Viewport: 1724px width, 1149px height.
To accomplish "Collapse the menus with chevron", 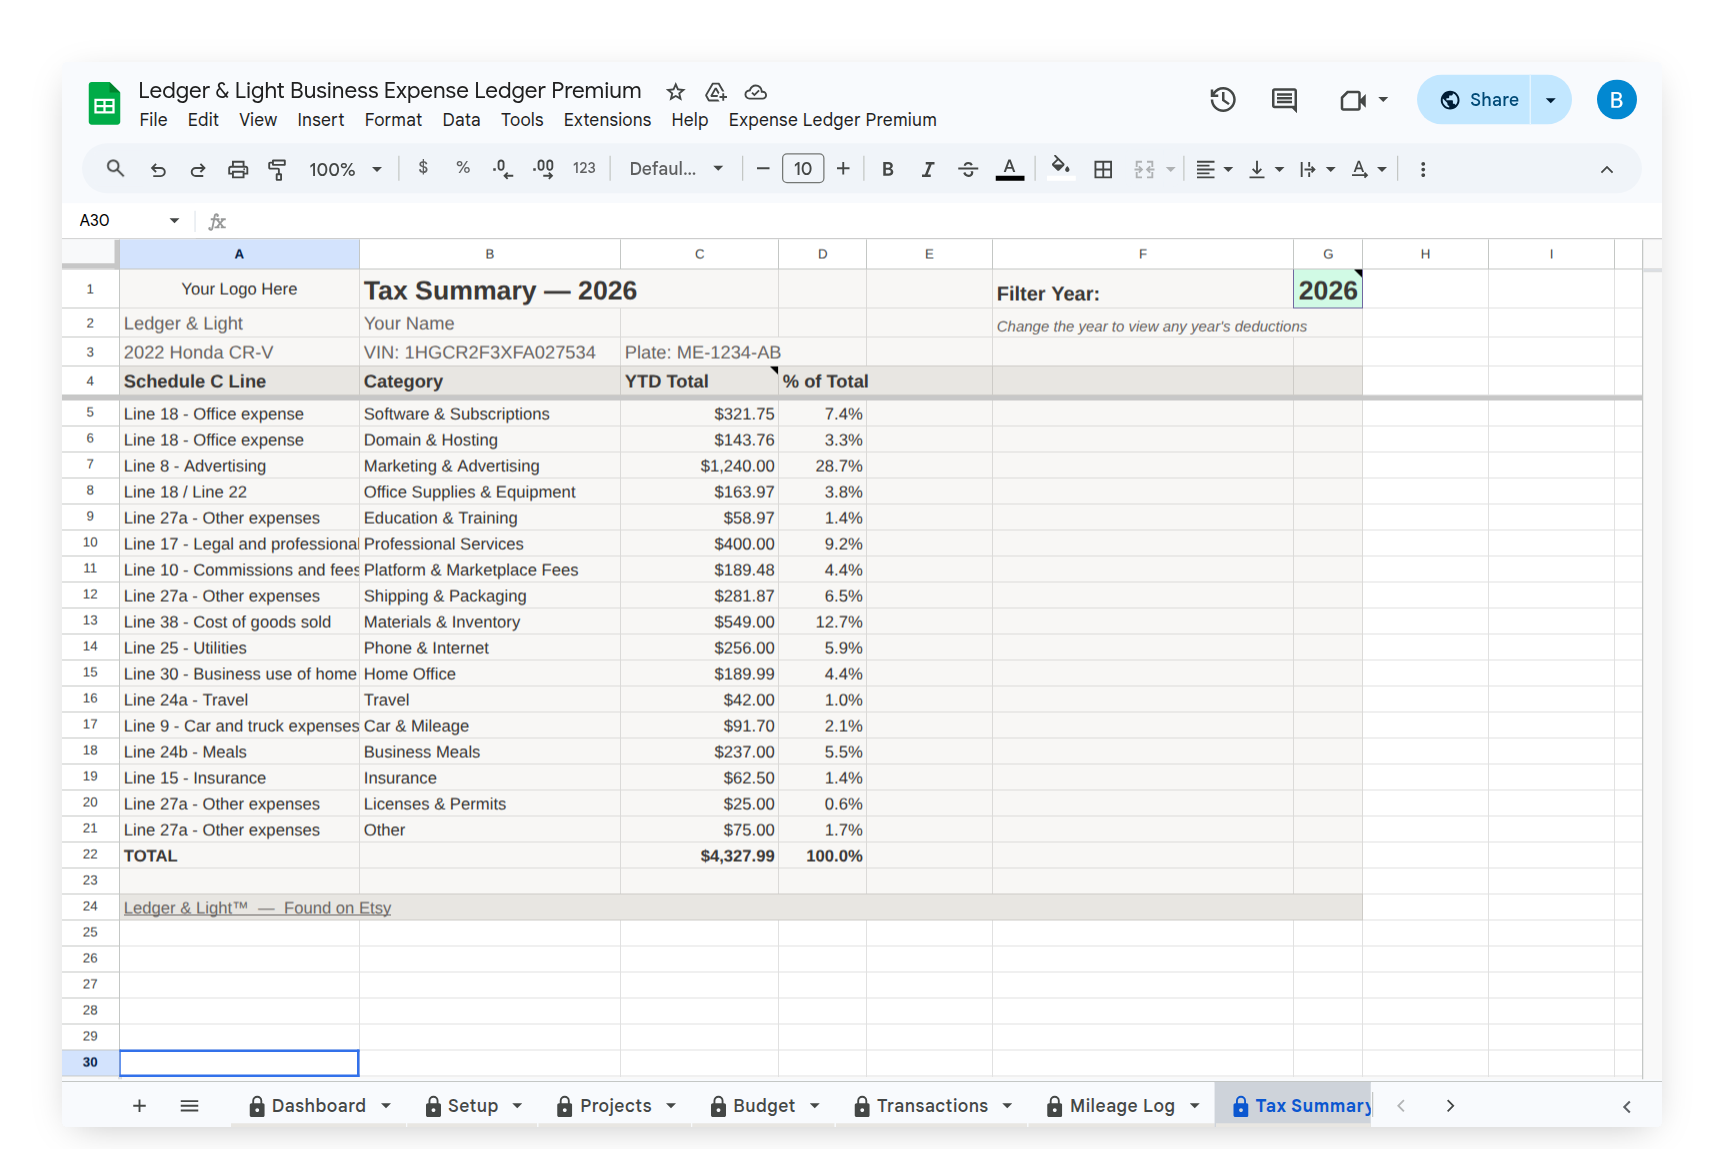I will tap(1607, 169).
